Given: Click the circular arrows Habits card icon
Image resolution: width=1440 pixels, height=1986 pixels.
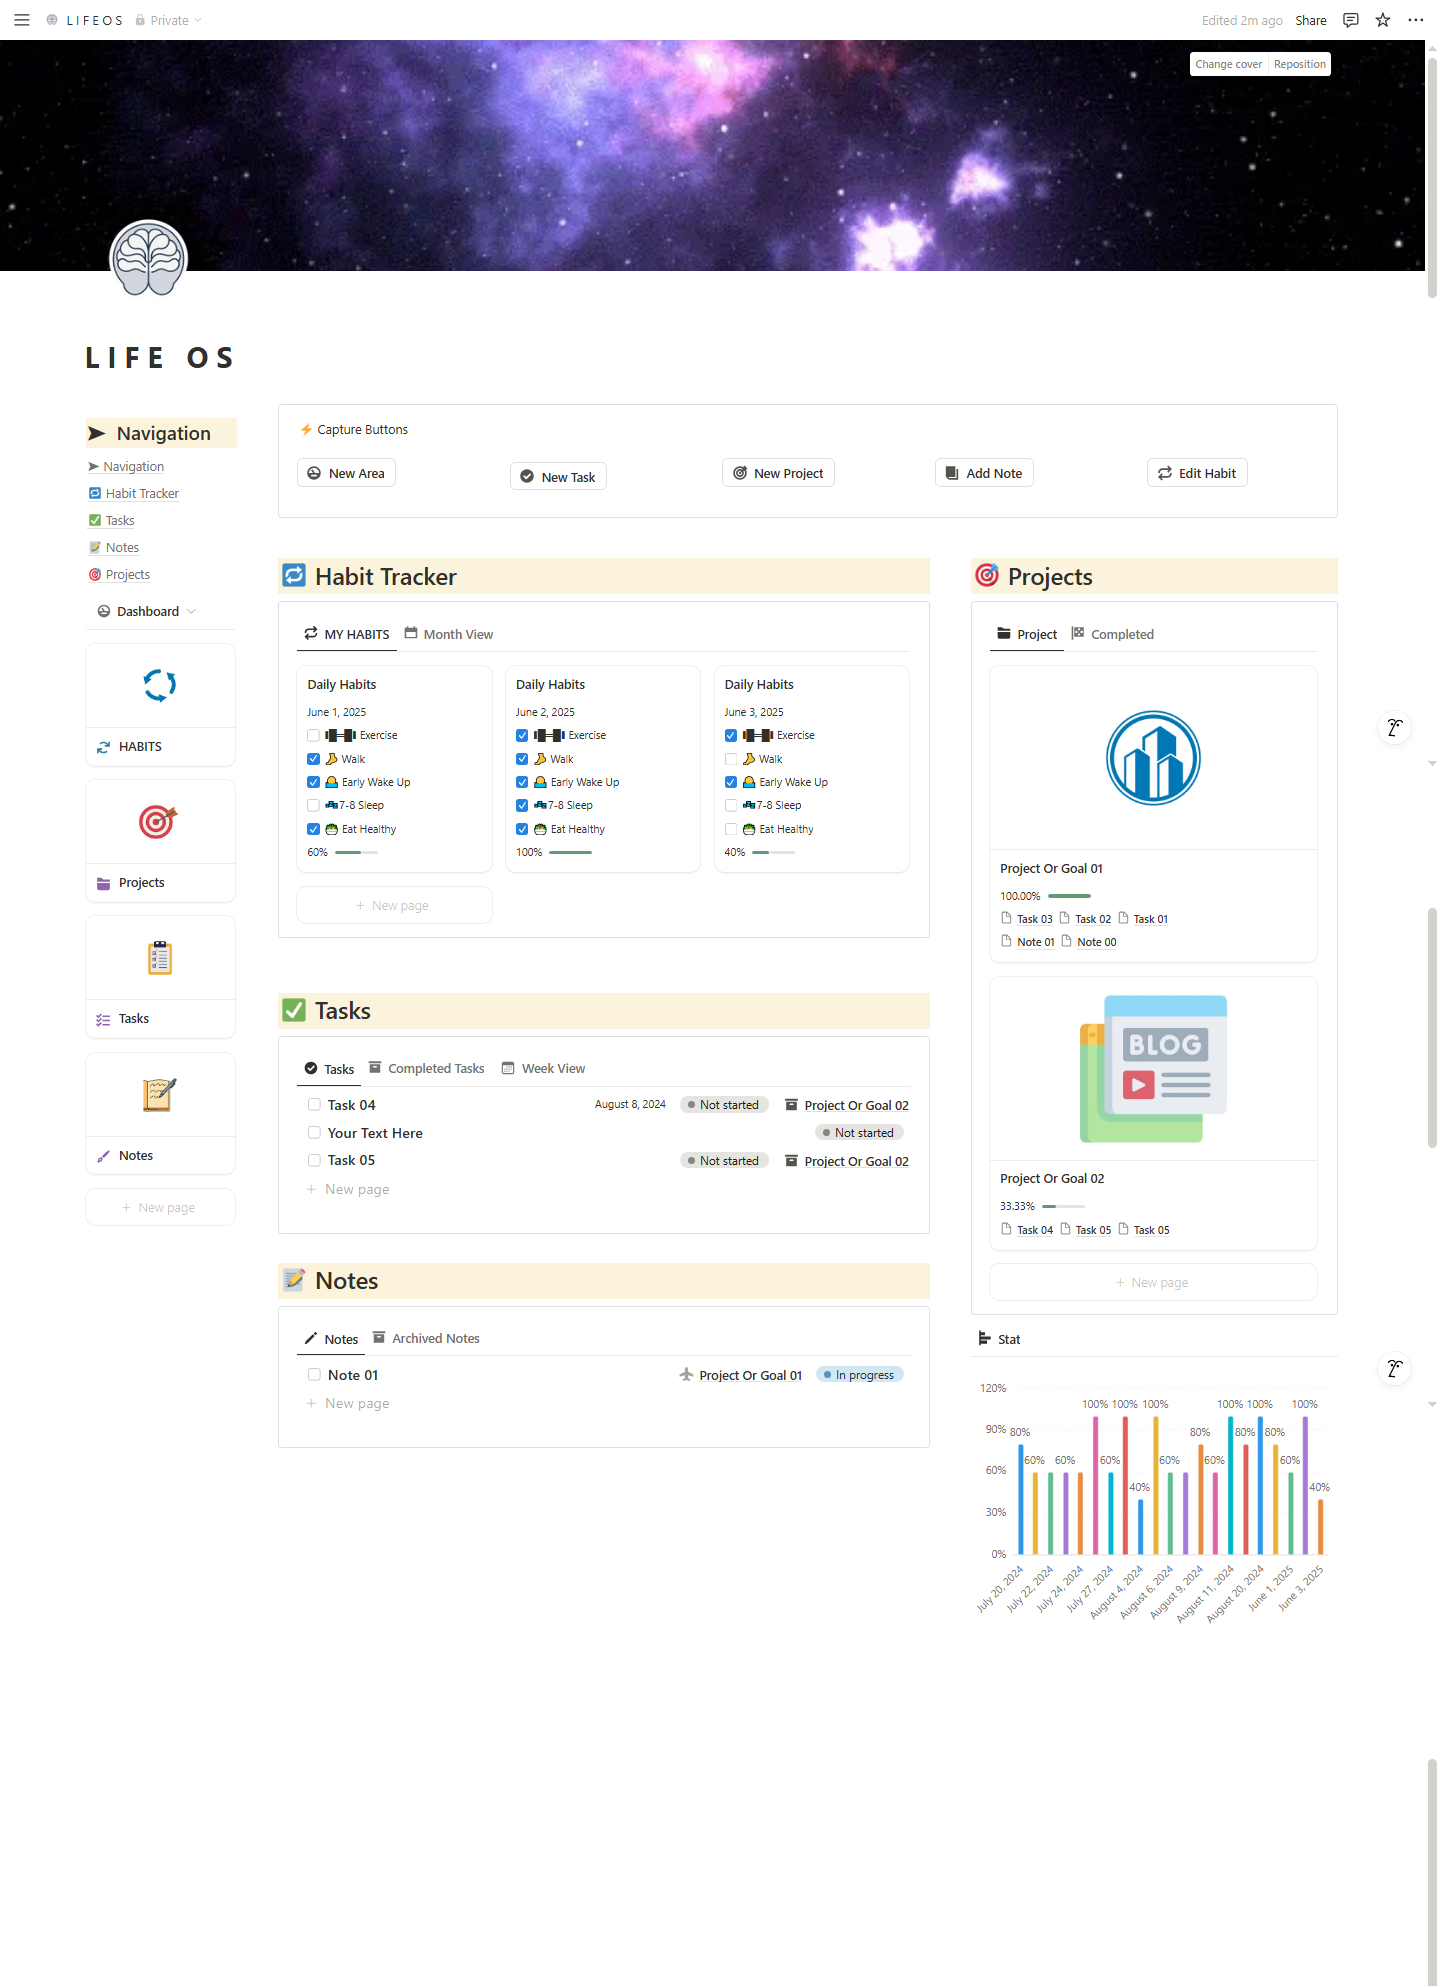Looking at the screenshot, I should click(x=160, y=685).
